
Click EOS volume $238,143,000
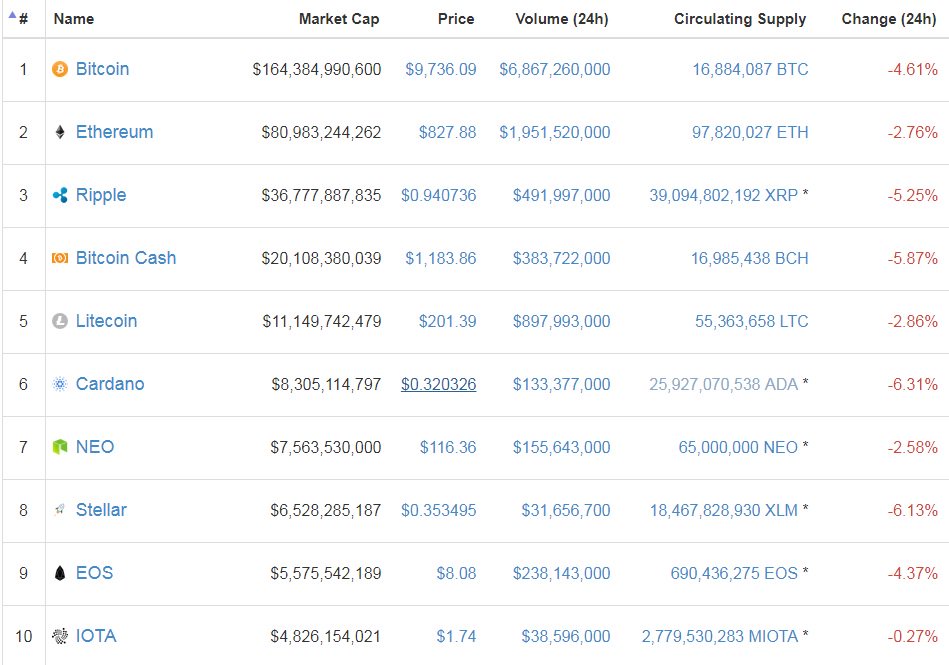click(562, 573)
